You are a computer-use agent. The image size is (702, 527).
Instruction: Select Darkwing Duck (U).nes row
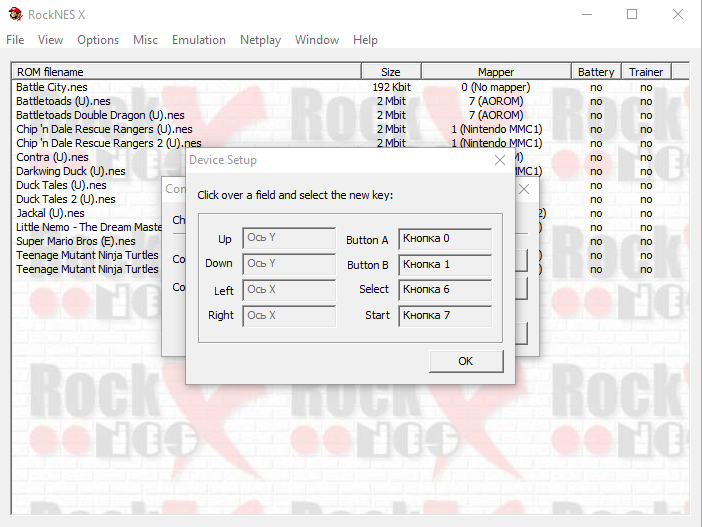(x=71, y=171)
